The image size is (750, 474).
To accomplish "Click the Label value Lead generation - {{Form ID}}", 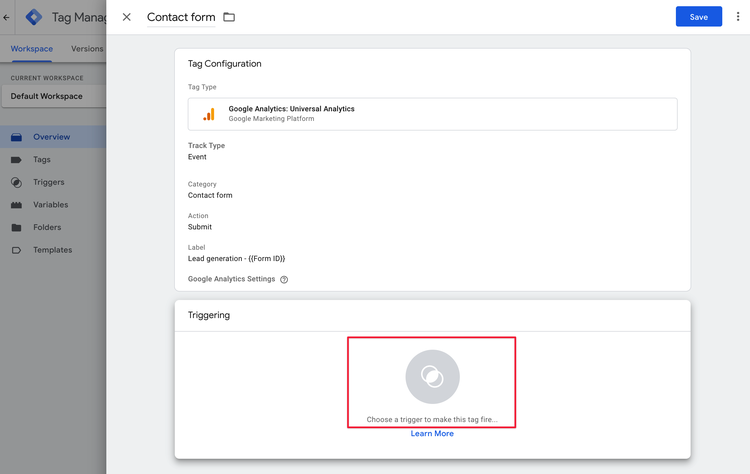I will click(x=236, y=258).
